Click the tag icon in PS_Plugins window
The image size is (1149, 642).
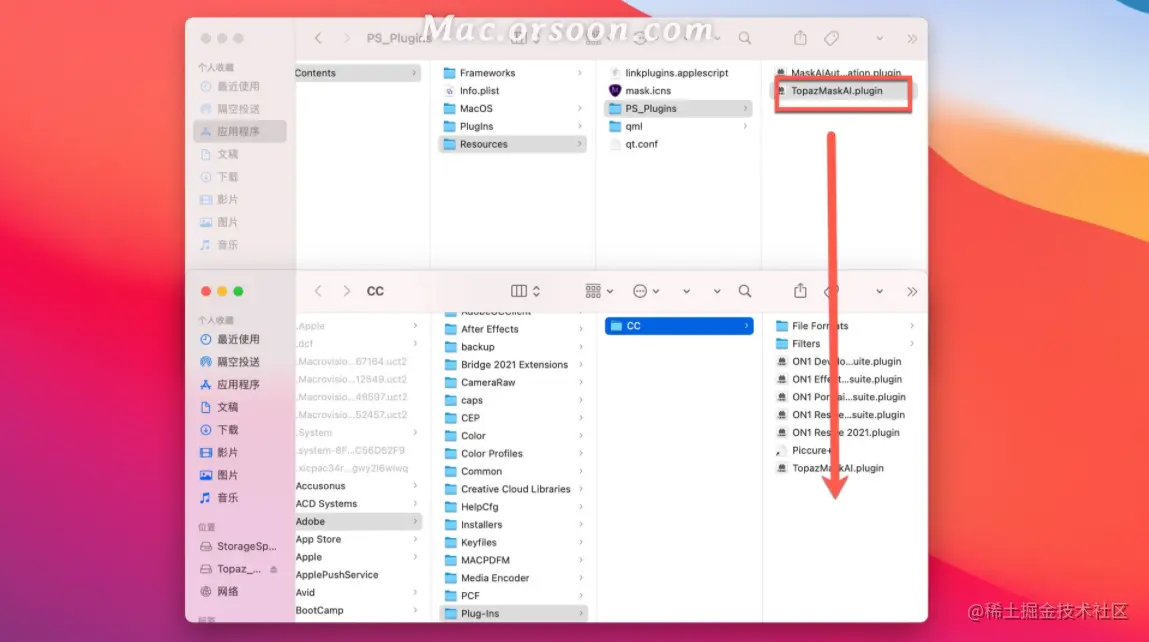click(x=832, y=38)
